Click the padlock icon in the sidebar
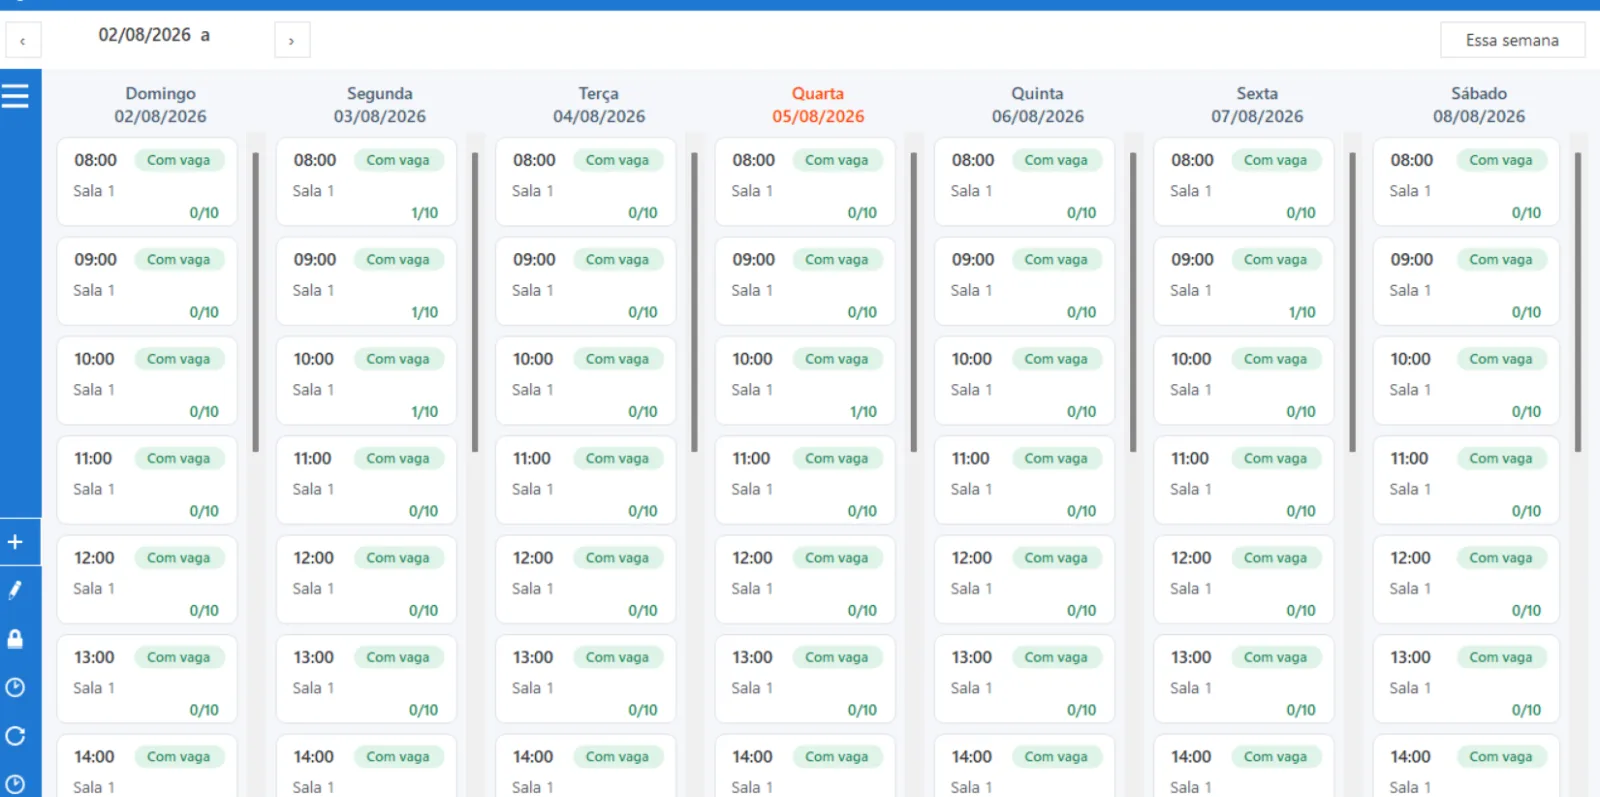1600x797 pixels. [x=15, y=638]
